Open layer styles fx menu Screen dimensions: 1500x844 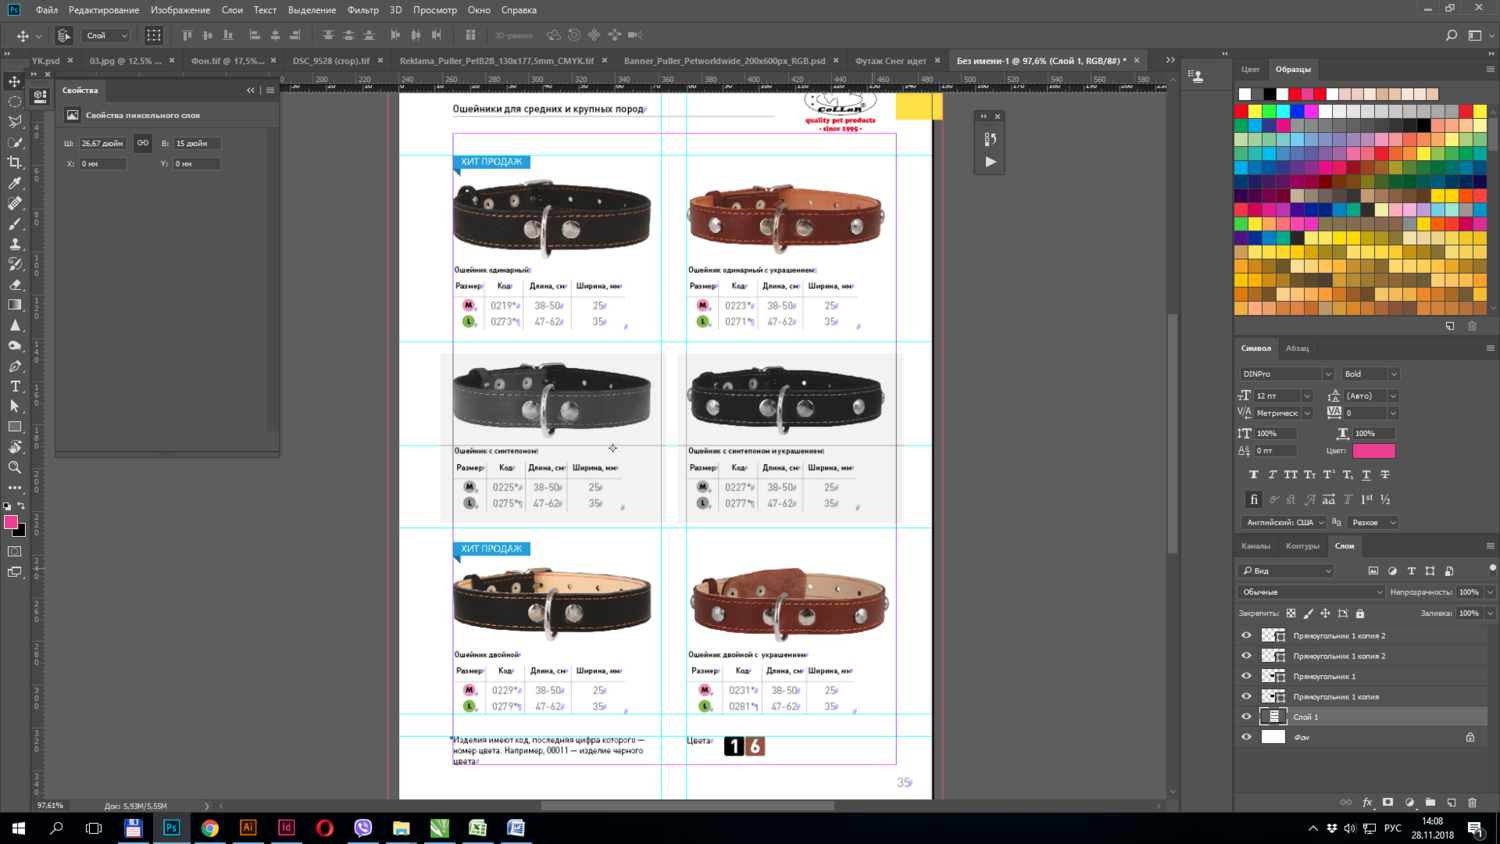coord(1367,802)
